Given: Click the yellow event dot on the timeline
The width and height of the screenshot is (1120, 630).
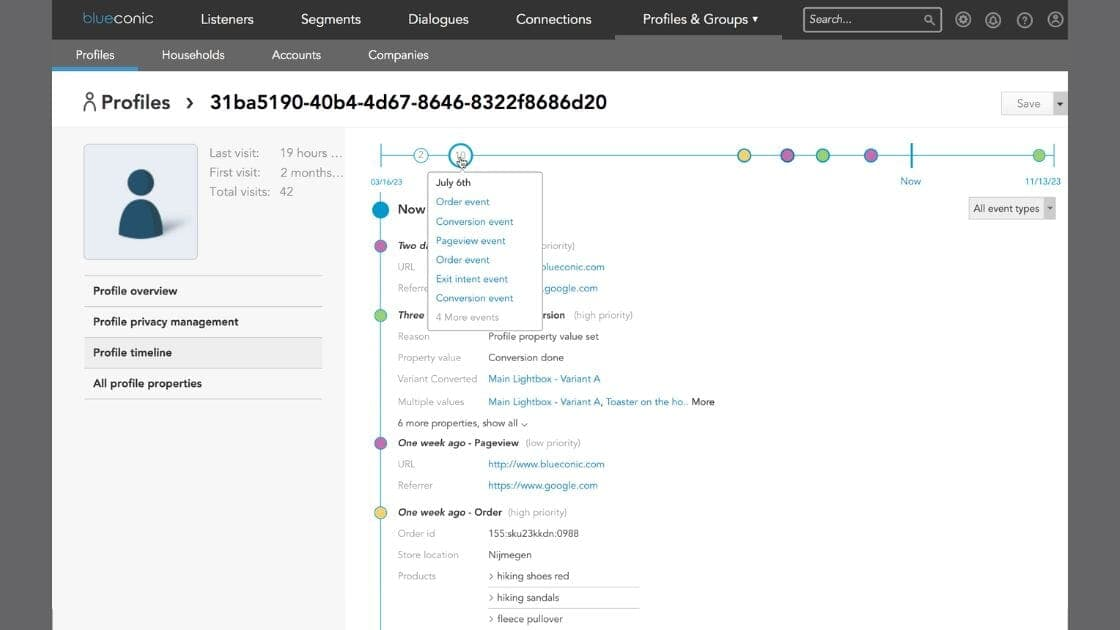Looking at the screenshot, I should point(744,155).
